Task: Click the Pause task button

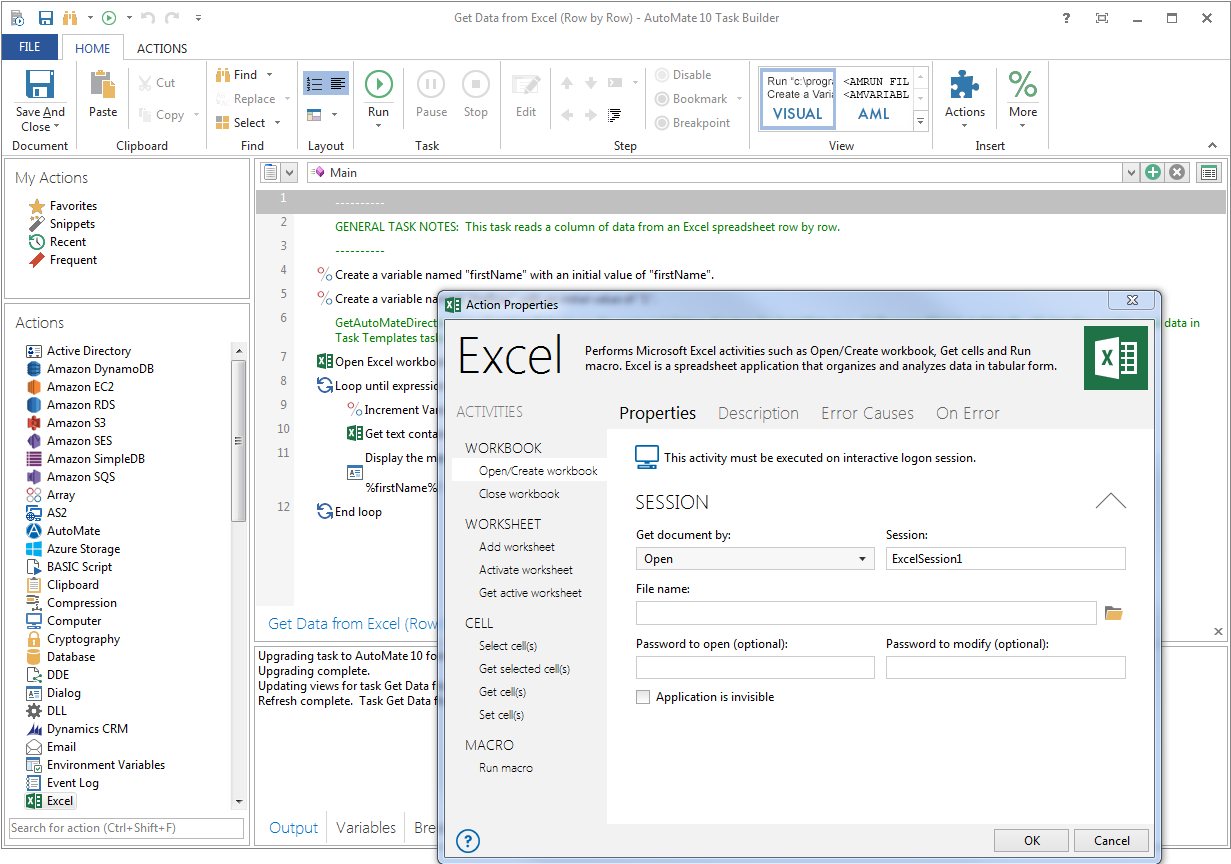Action: pyautogui.click(x=431, y=84)
